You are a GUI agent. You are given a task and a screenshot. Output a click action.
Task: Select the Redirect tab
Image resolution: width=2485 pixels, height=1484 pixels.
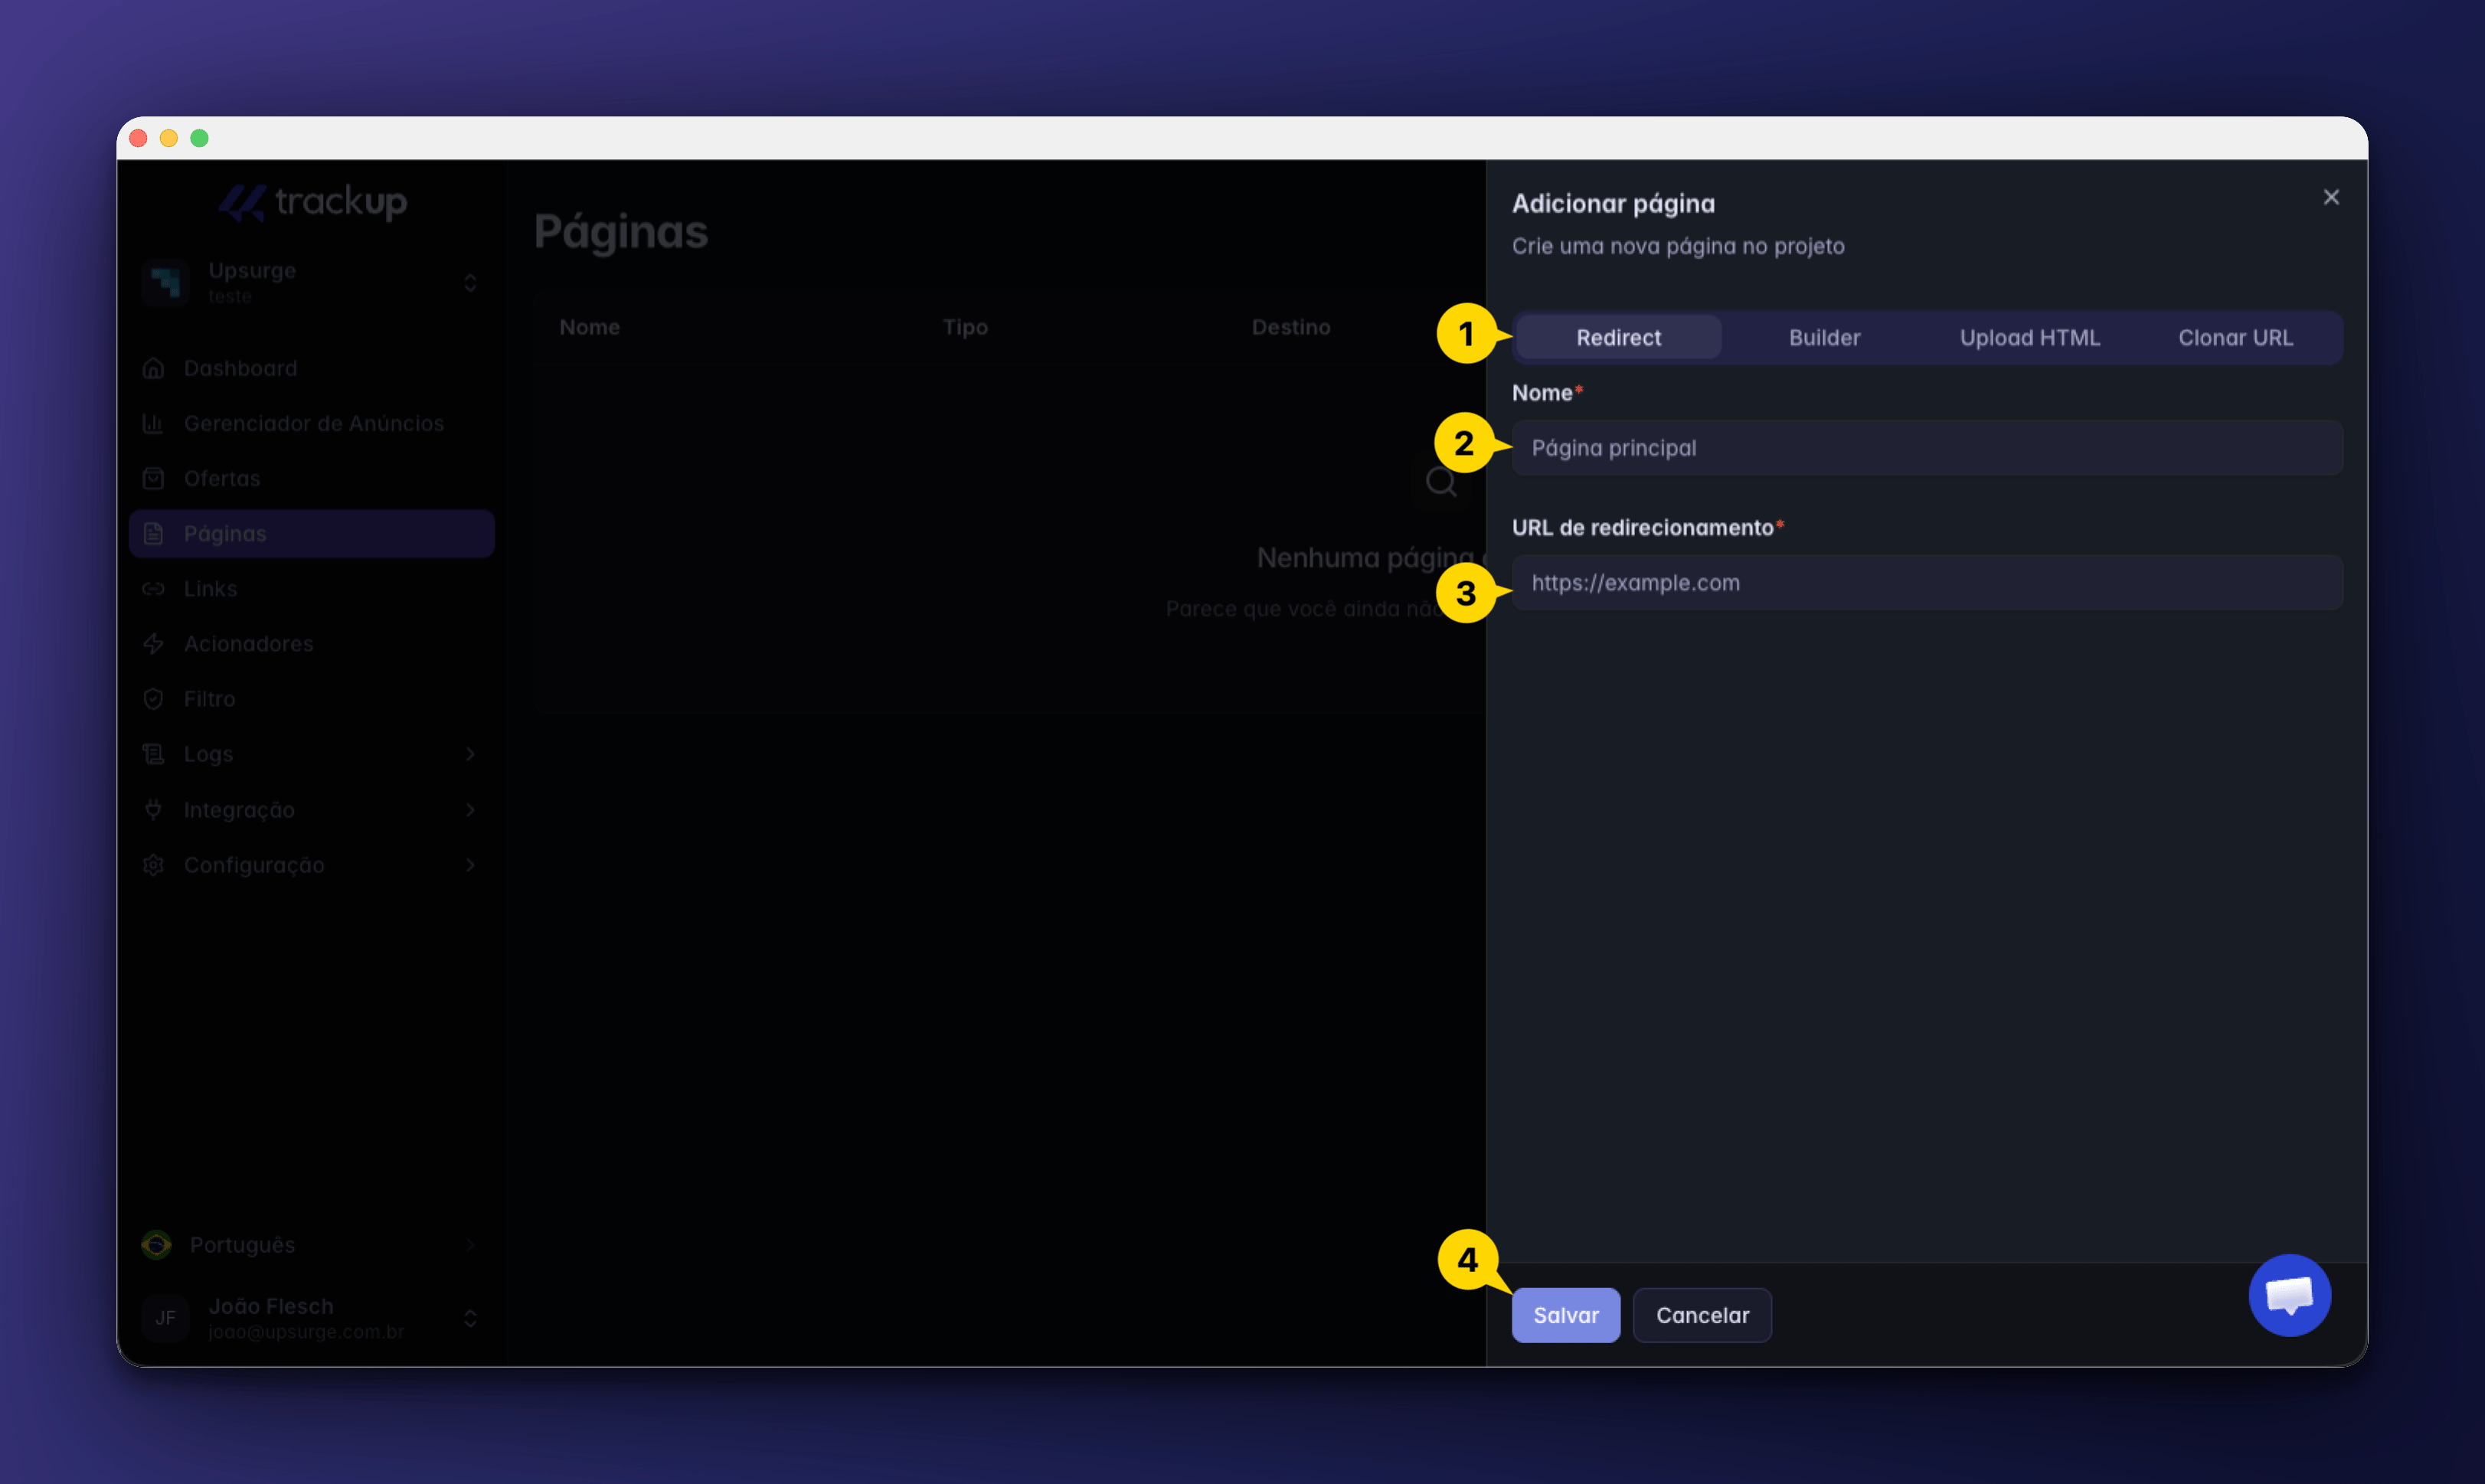point(1618,337)
